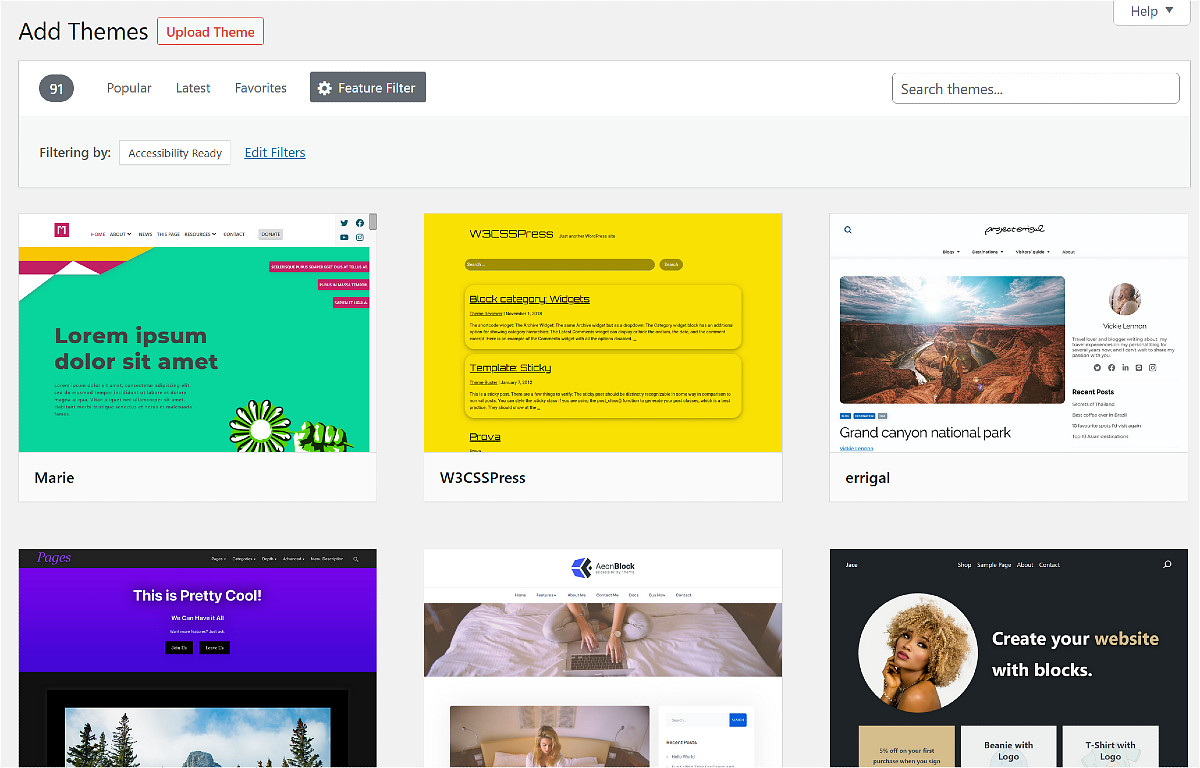Click the Facebook icon in Marie theme preview

click(x=360, y=223)
